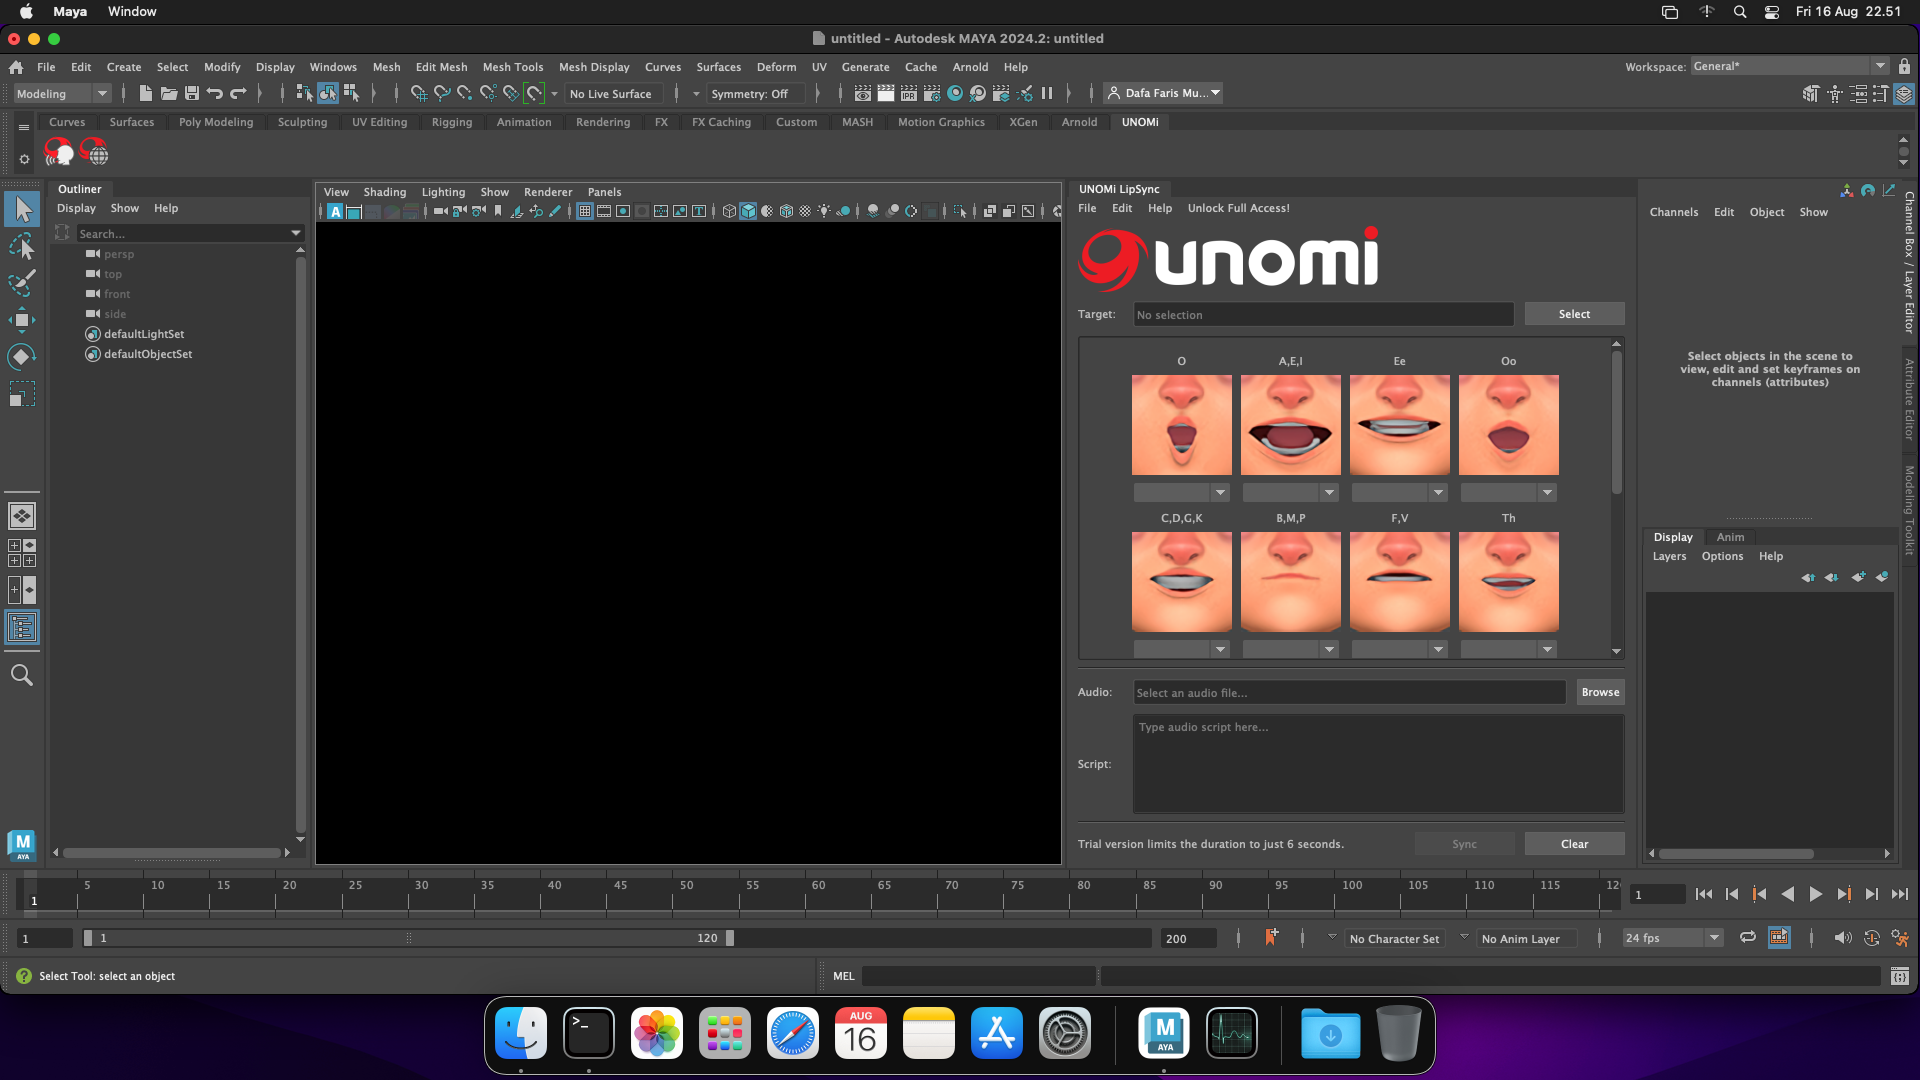Viewport: 1920px width, 1080px height.
Task: Click the audio script text area
Action: coord(1377,764)
